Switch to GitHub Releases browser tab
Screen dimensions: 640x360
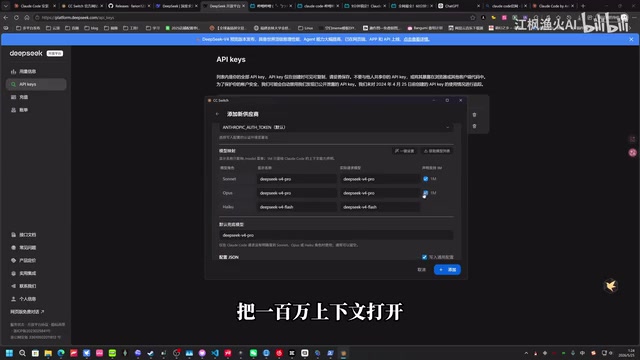(x=130, y=6)
